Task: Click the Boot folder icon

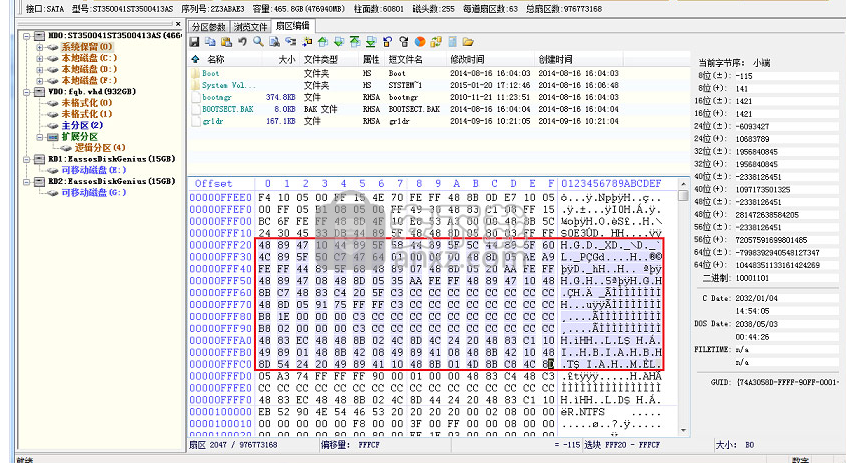Action: click(x=195, y=73)
